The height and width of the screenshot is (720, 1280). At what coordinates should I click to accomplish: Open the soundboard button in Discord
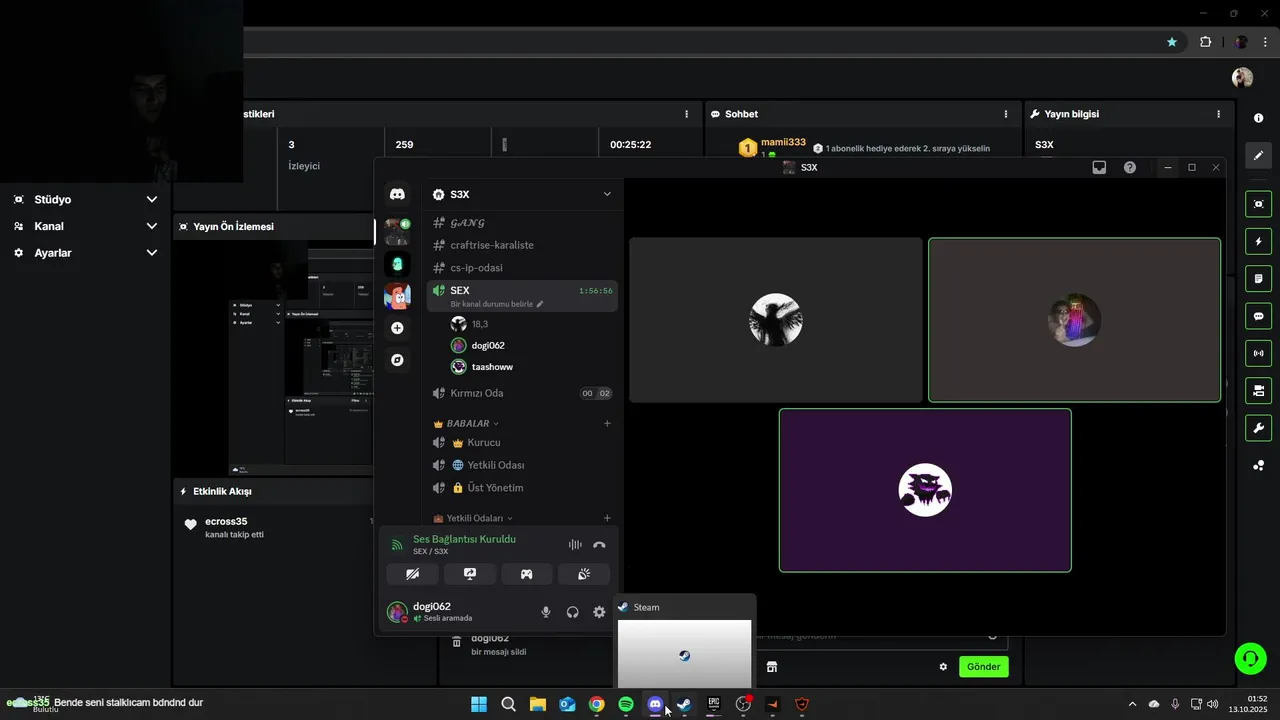(584, 574)
